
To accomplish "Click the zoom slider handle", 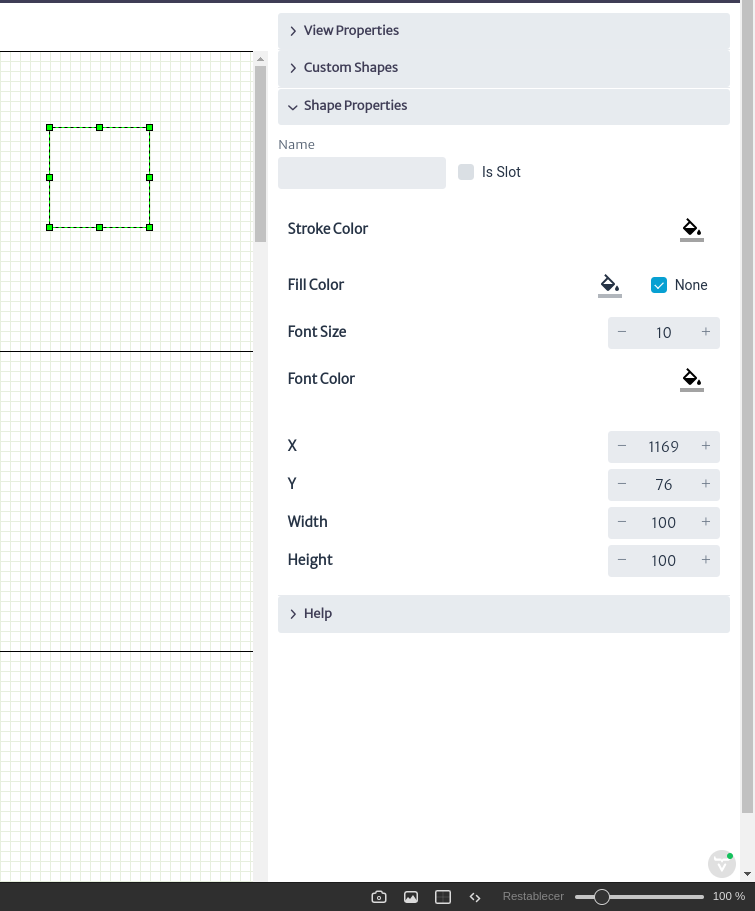I will 602,897.
